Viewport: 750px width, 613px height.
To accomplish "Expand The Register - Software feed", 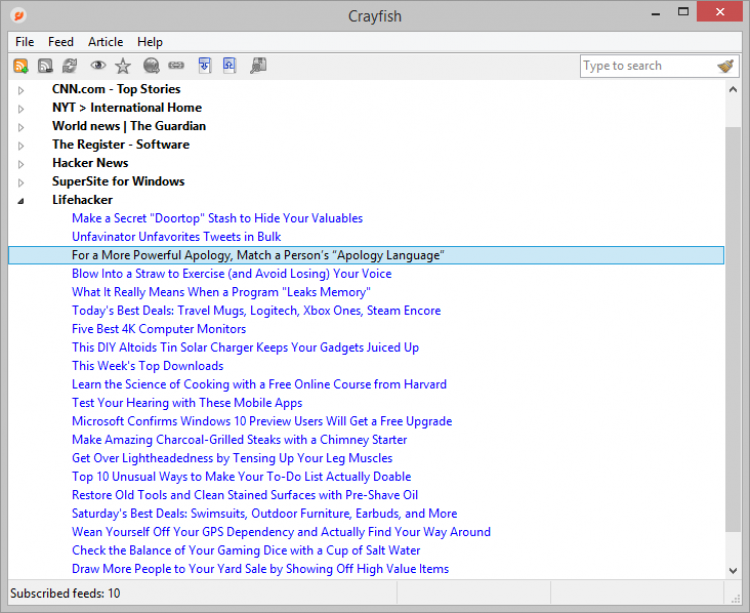I will point(21,145).
